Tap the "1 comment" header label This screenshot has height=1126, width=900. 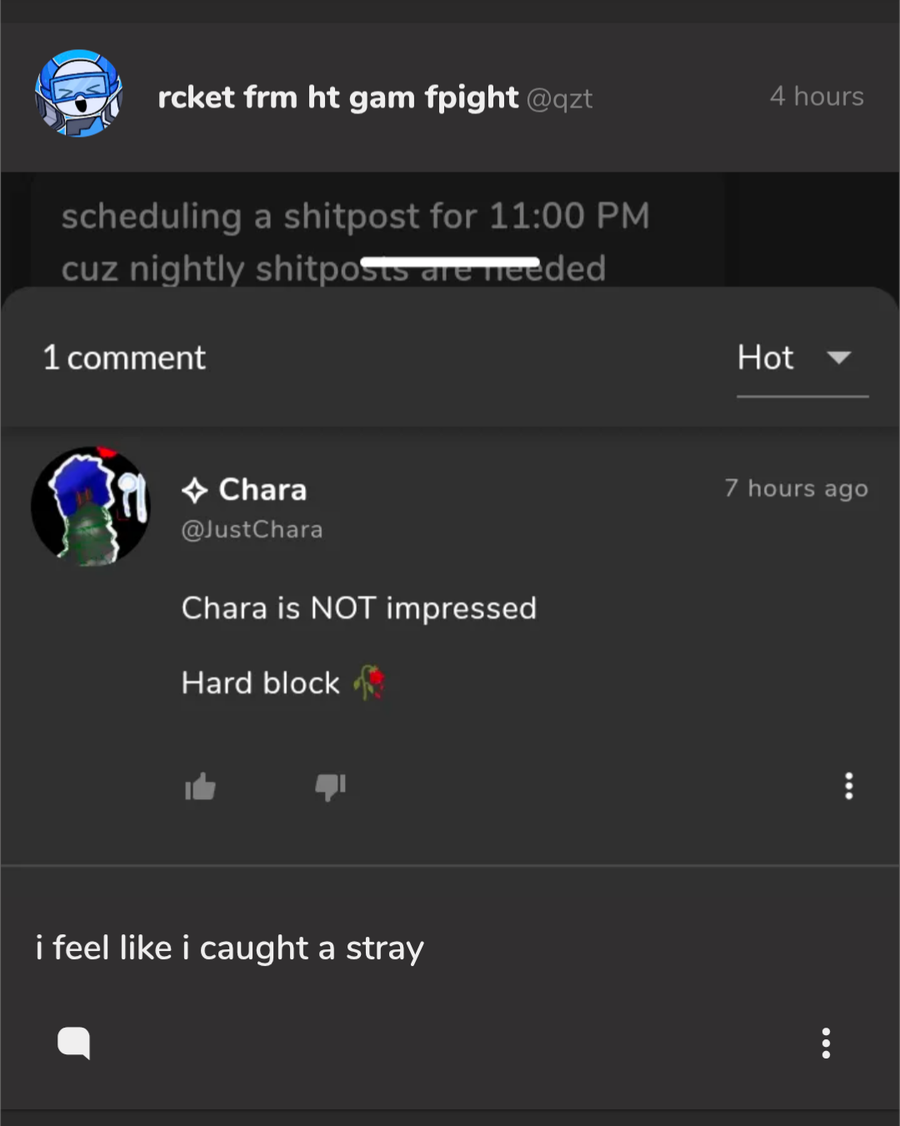tap(124, 358)
